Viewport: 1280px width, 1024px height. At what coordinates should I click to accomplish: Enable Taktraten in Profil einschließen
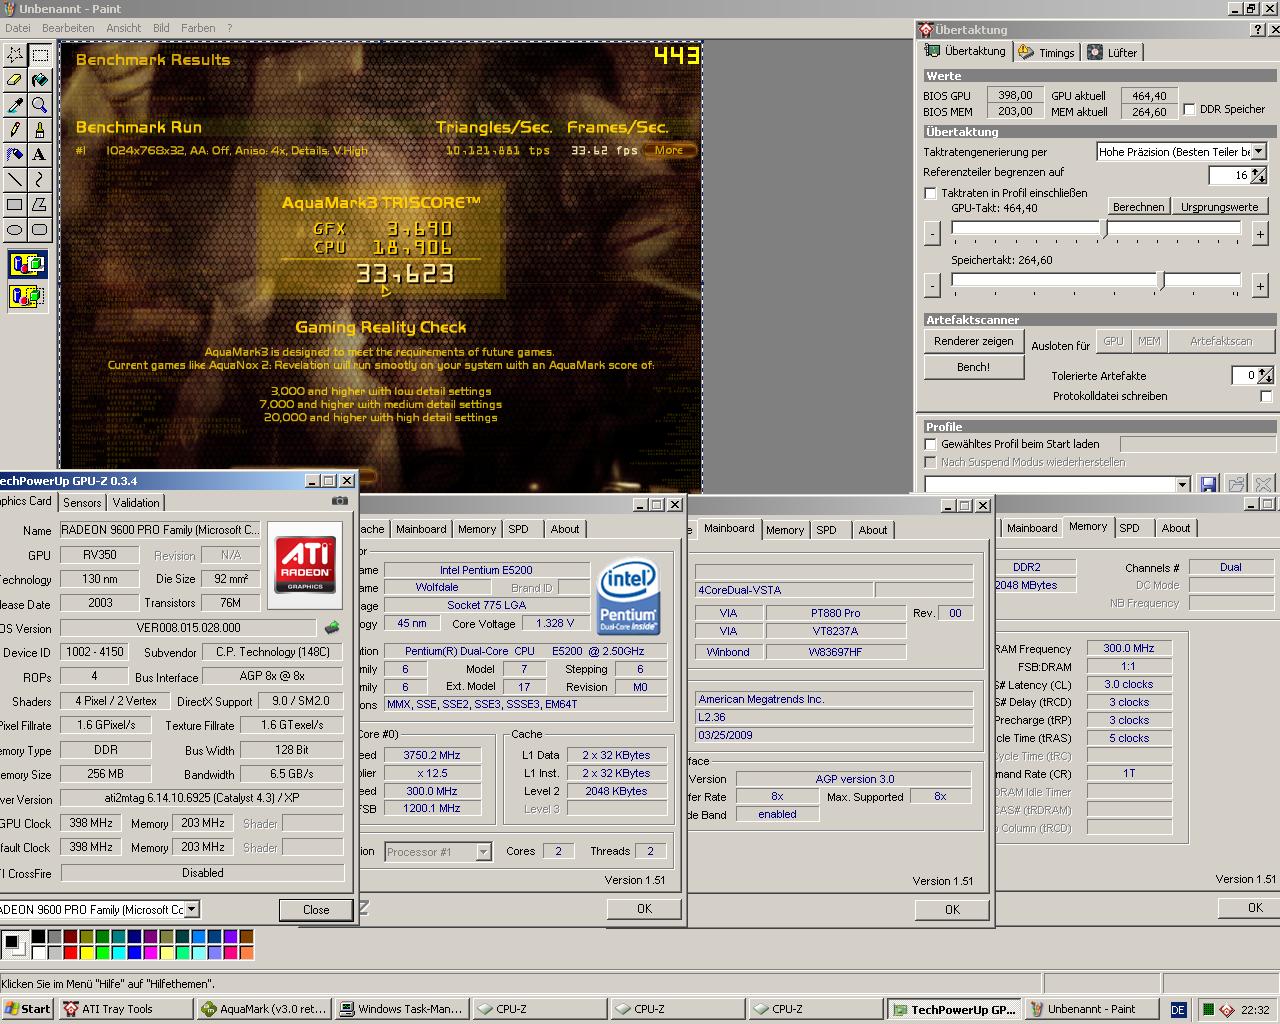coord(931,193)
